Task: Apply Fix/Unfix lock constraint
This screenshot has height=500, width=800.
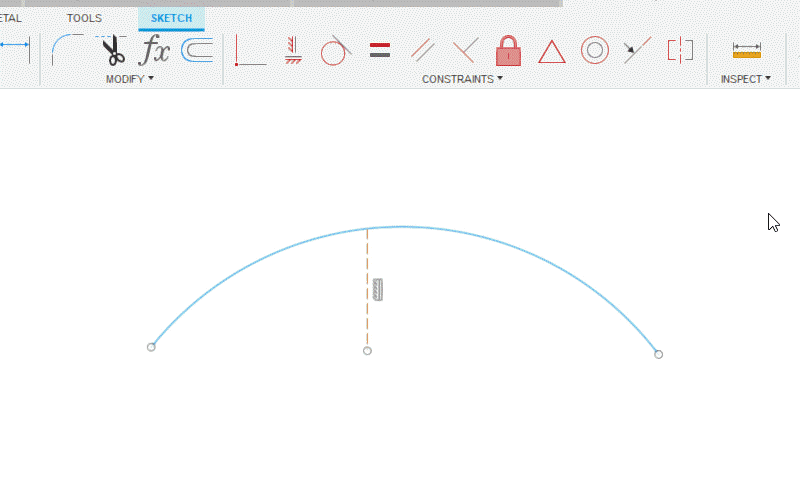Action: tap(508, 51)
